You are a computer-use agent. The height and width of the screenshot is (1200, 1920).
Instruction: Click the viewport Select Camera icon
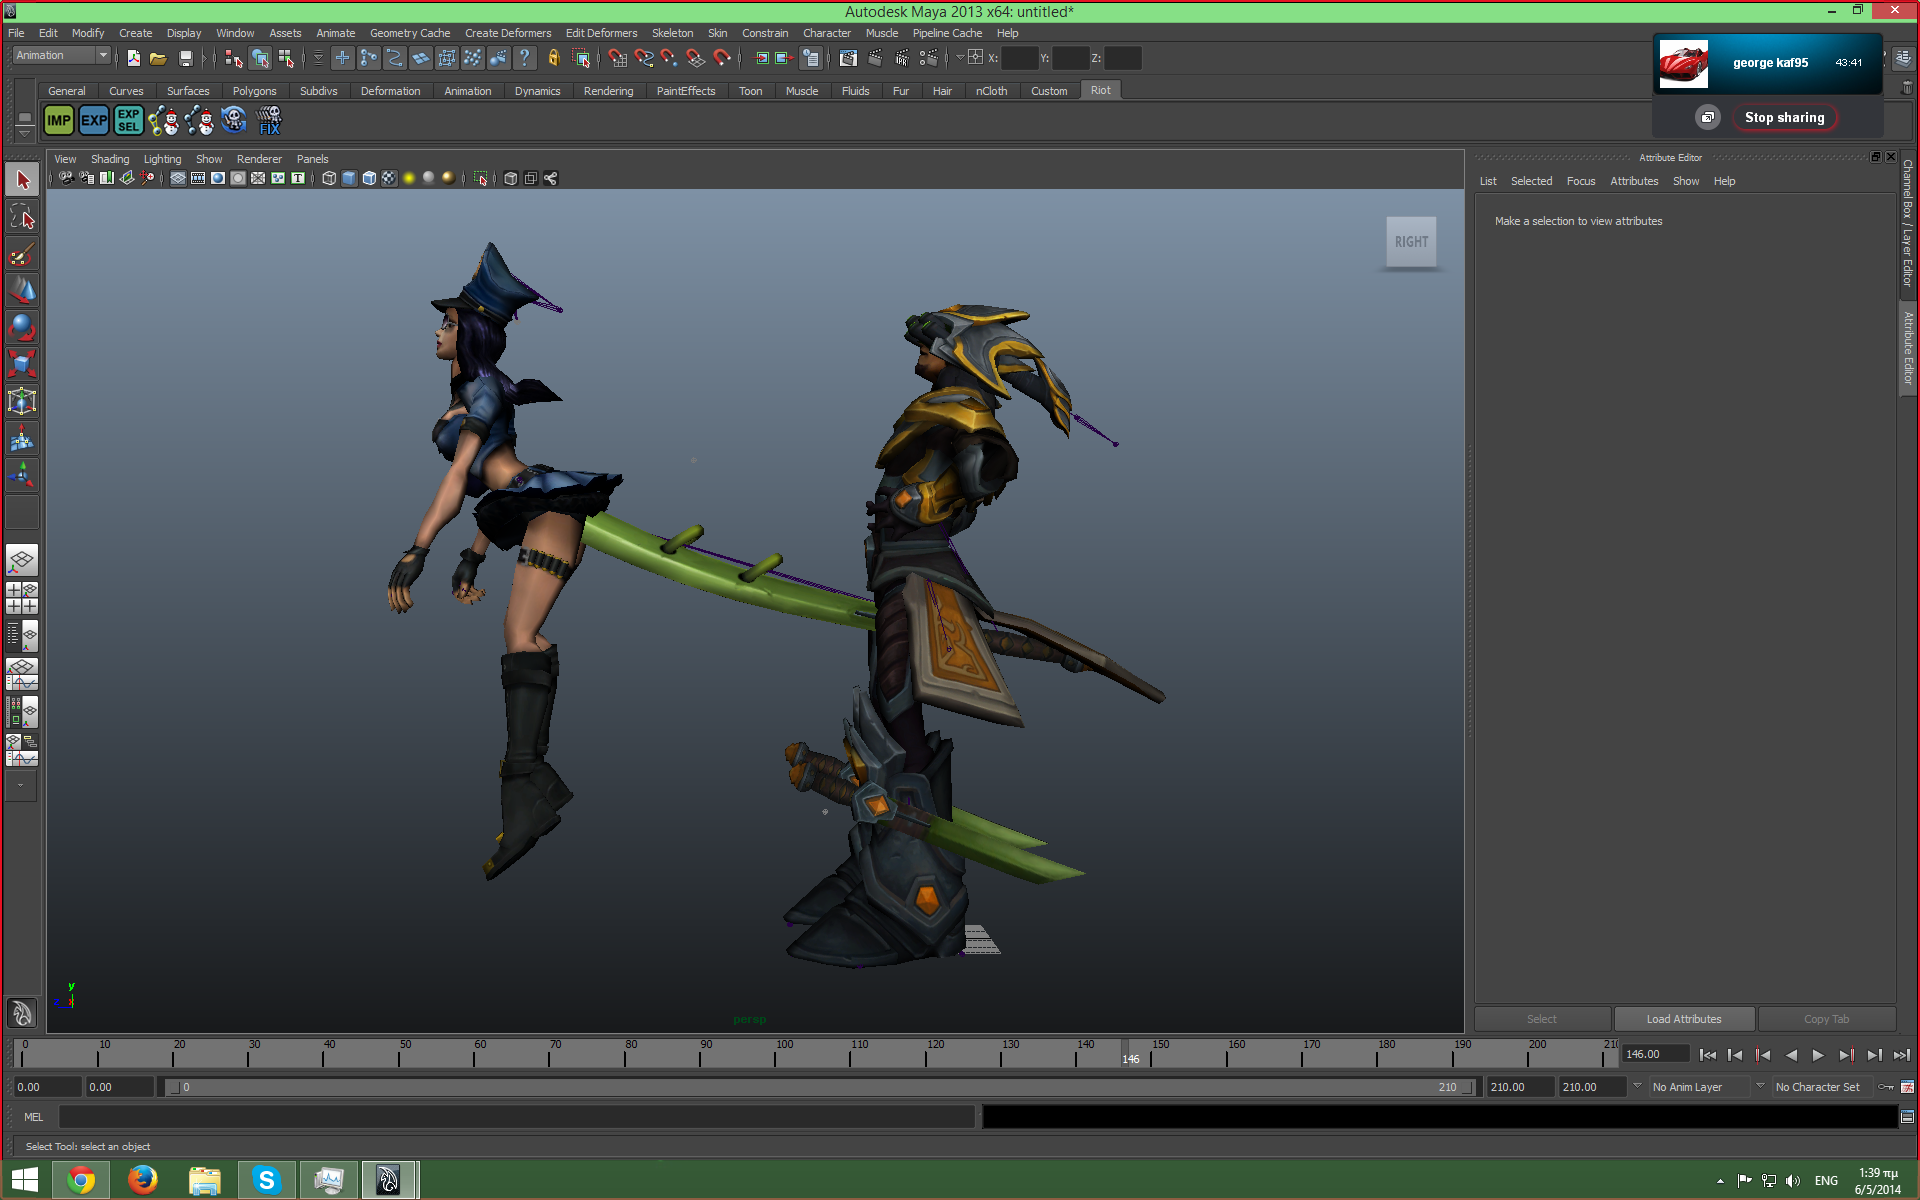pyautogui.click(x=66, y=178)
